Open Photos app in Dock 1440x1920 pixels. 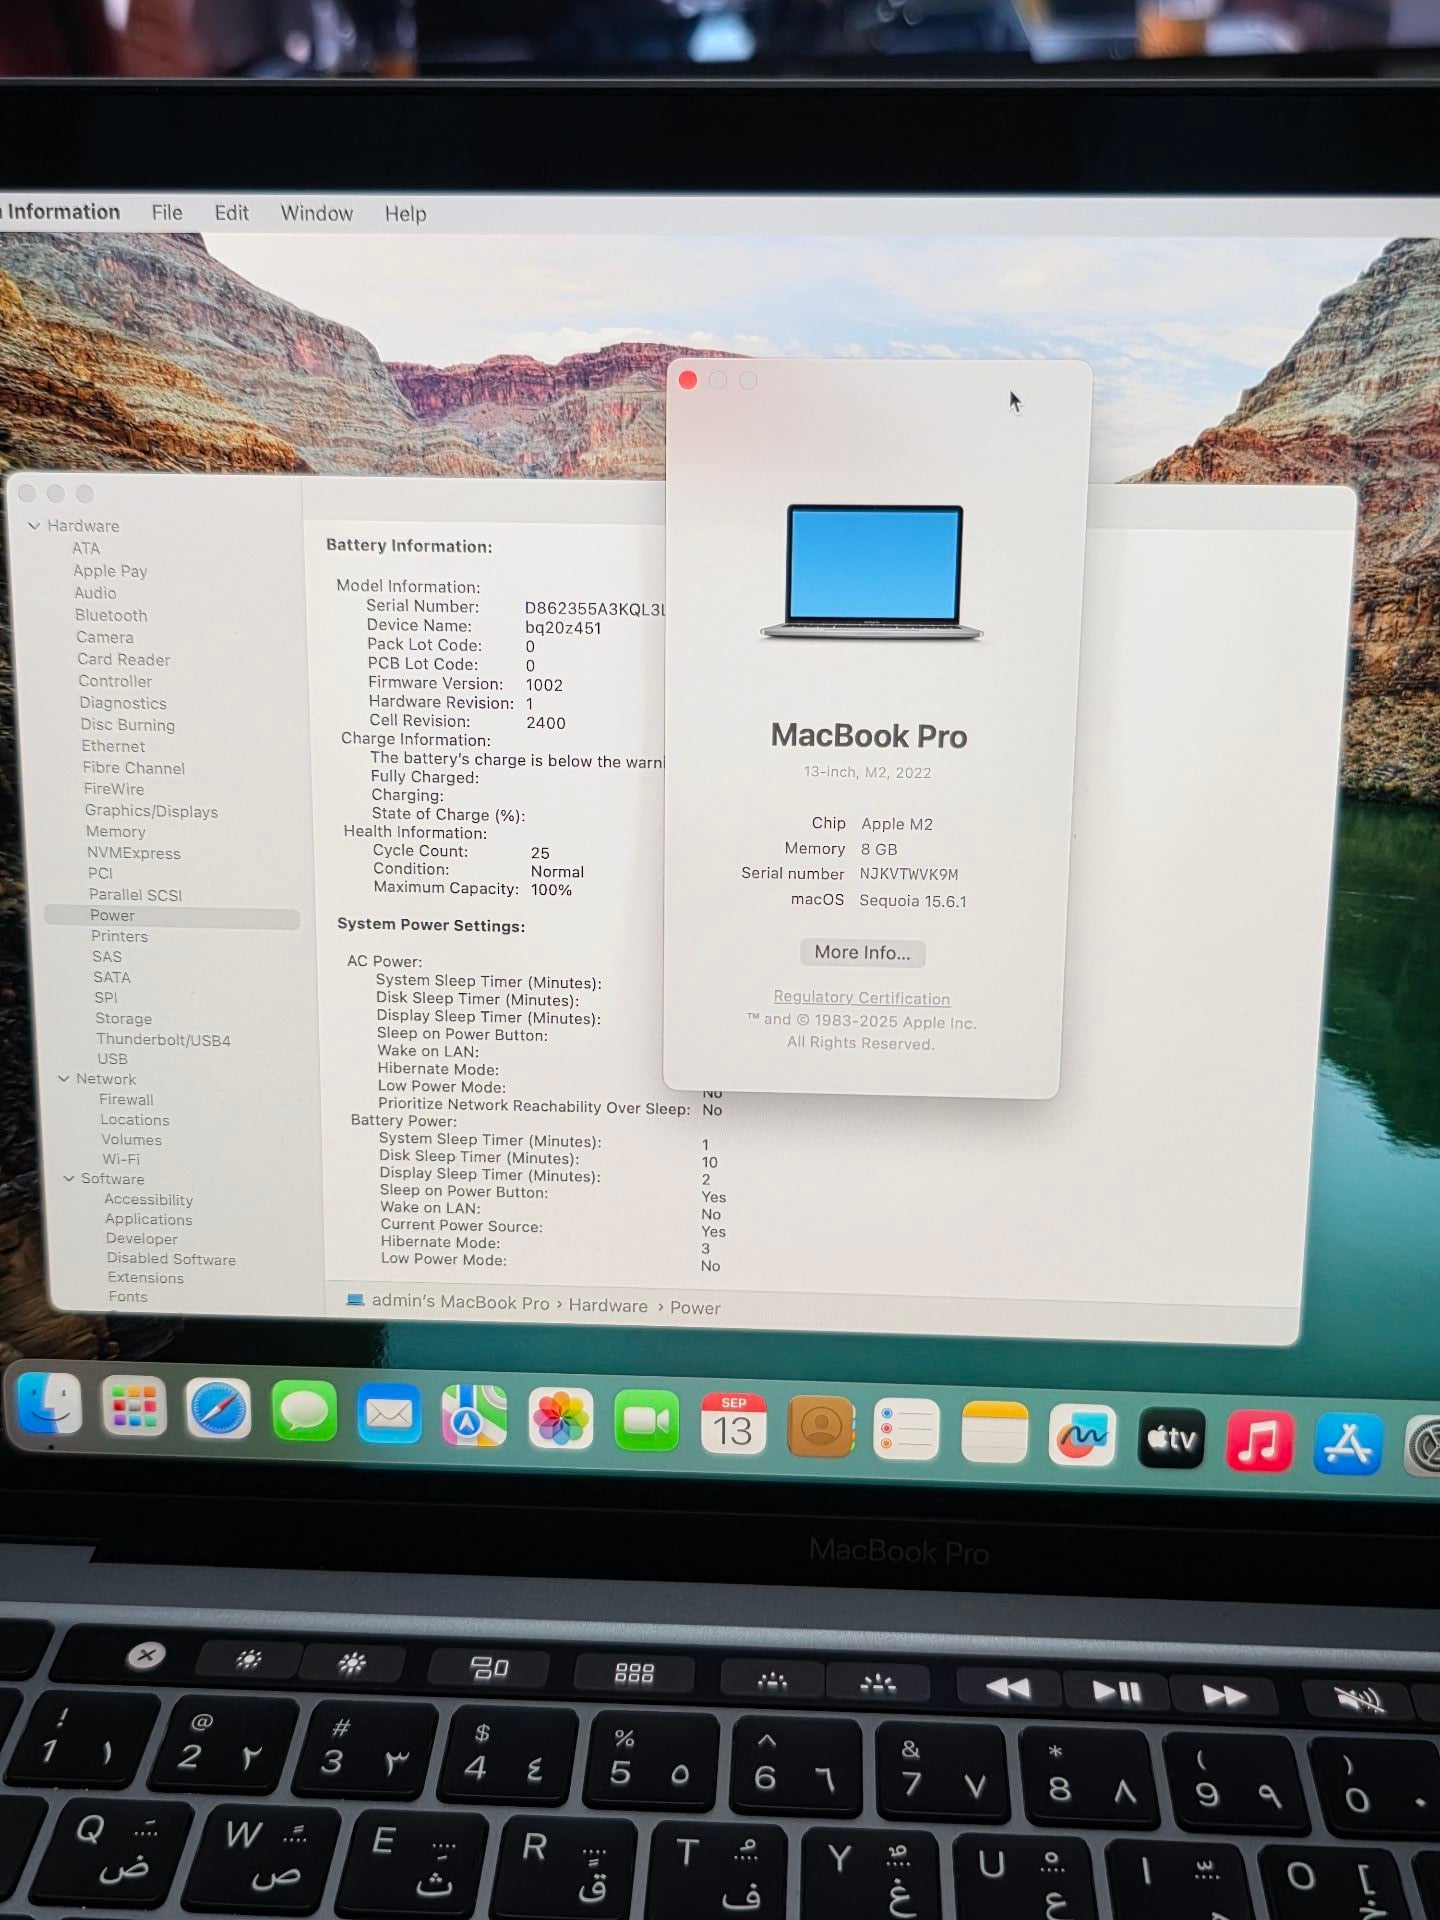[x=560, y=1419]
